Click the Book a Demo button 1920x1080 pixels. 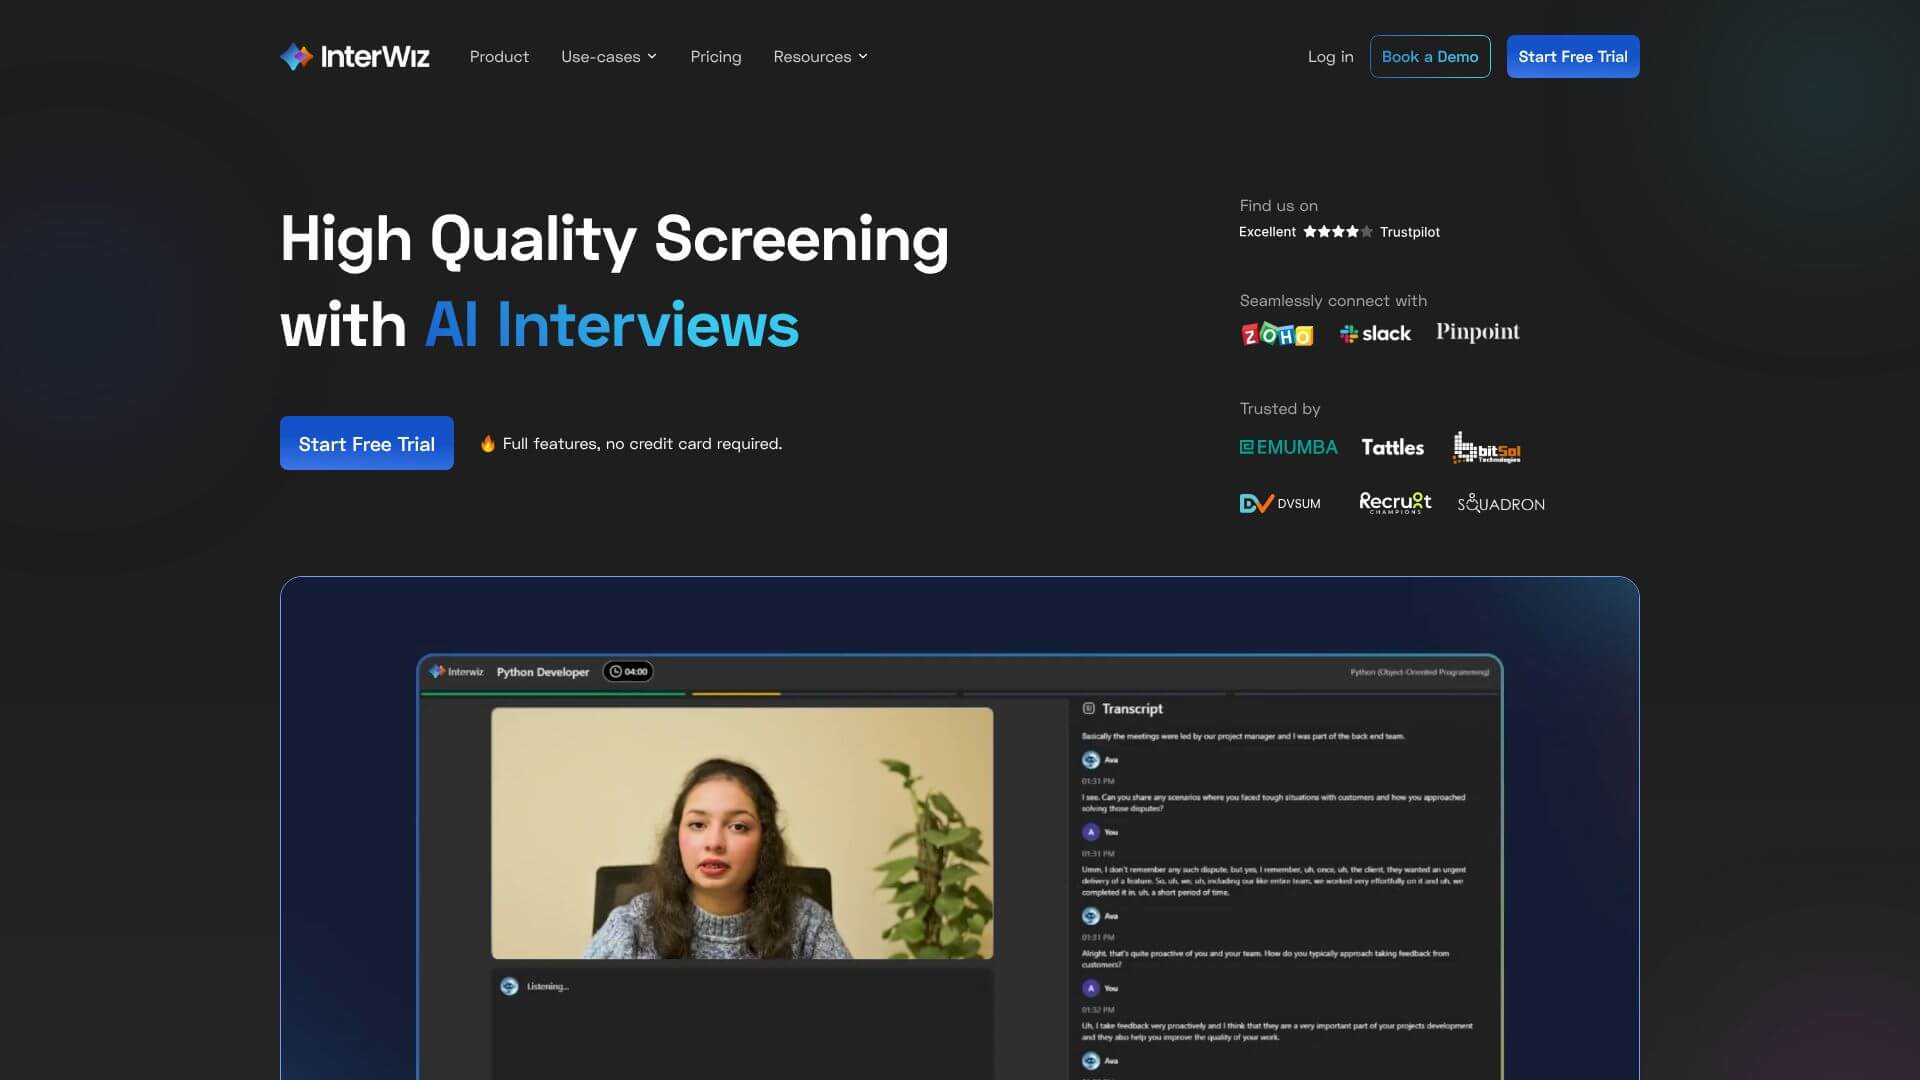(1429, 57)
